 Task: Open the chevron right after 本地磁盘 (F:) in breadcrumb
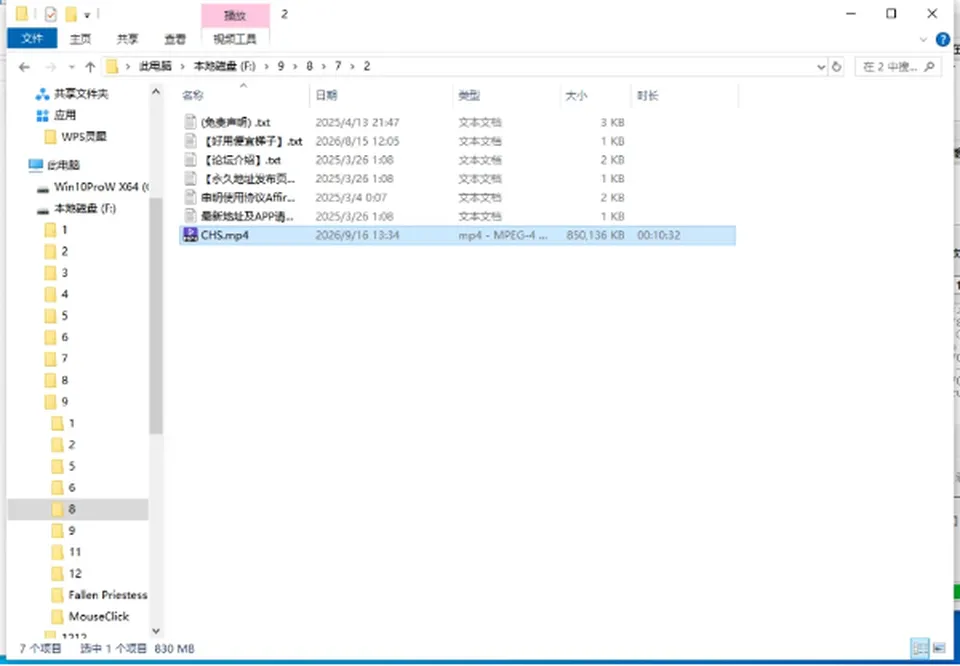point(266,67)
